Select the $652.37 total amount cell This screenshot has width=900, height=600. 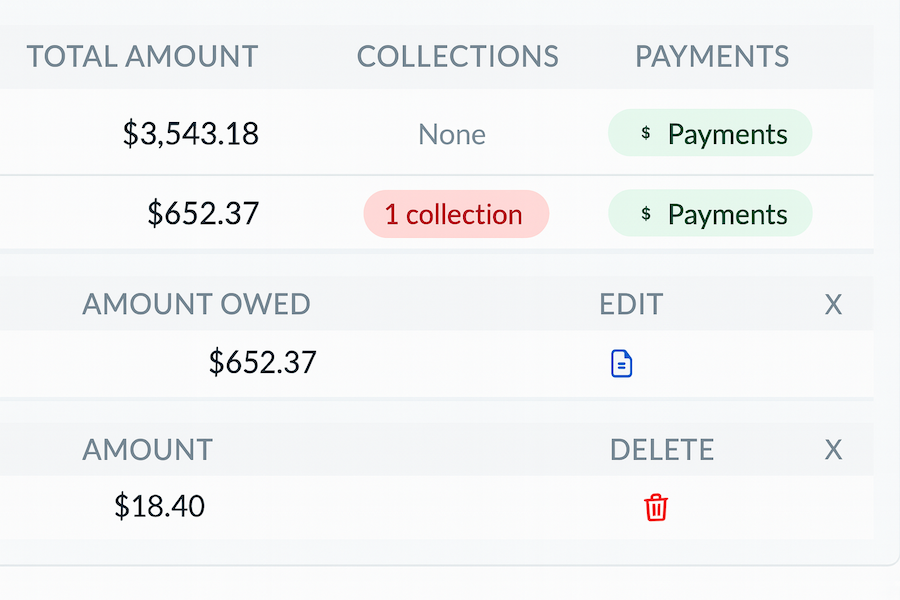[x=203, y=213]
